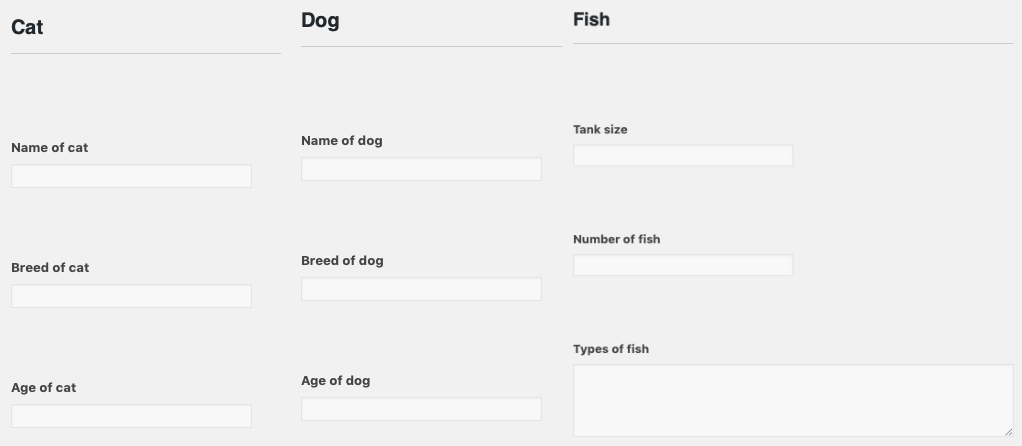The width and height of the screenshot is (1022, 446).
Task: Select the Dog section heading
Action: tap(320, 21)
